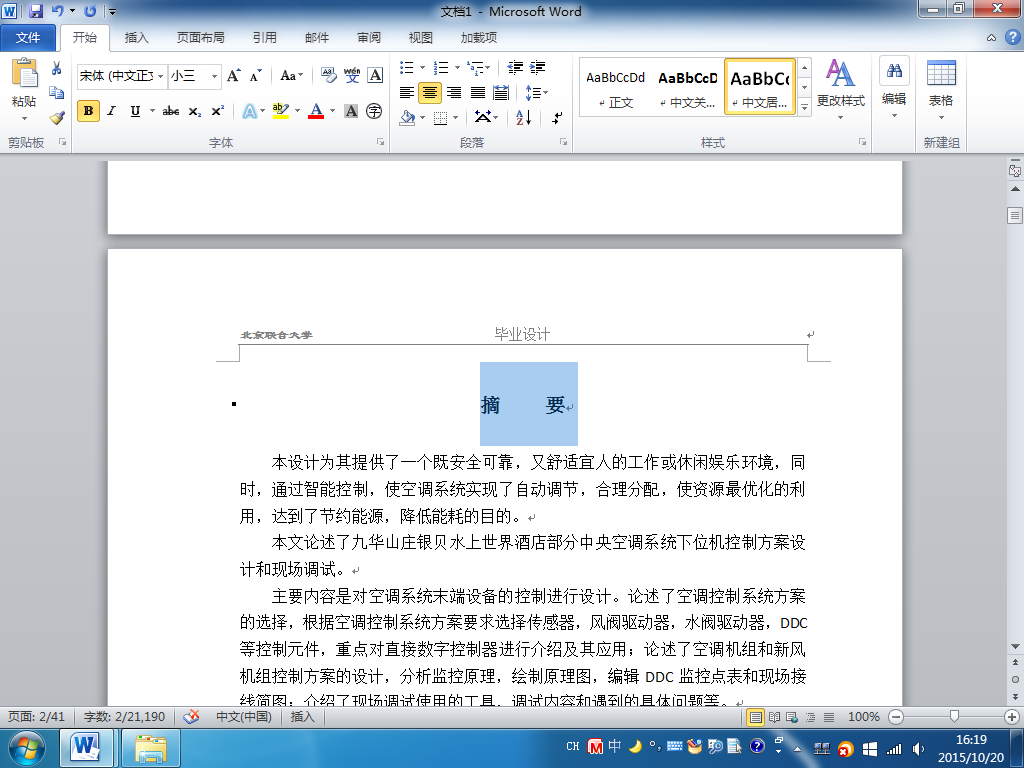Open the 文件 File tab
Screen dimensions: 1024x768
pos(27,38)
